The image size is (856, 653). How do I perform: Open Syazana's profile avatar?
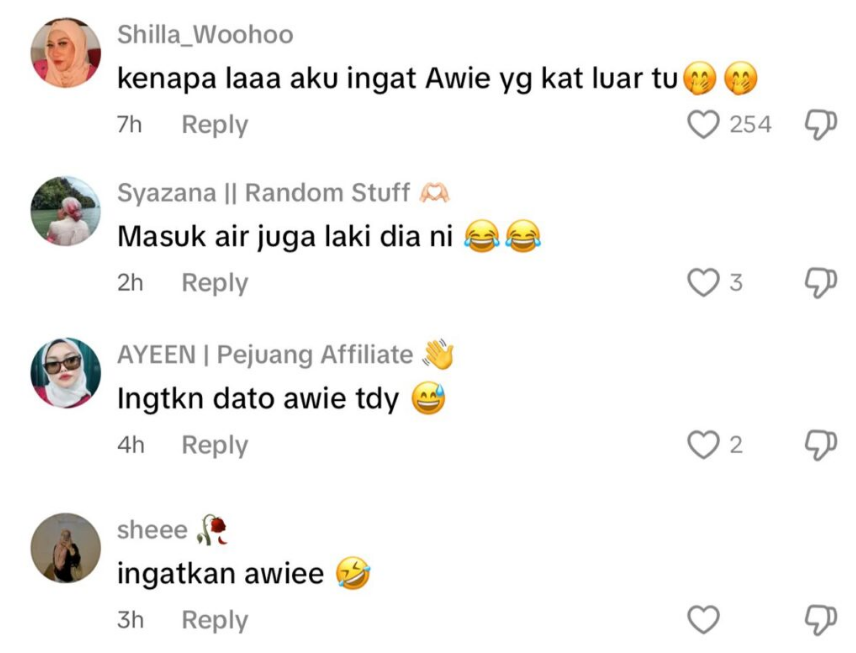[66, 211]
